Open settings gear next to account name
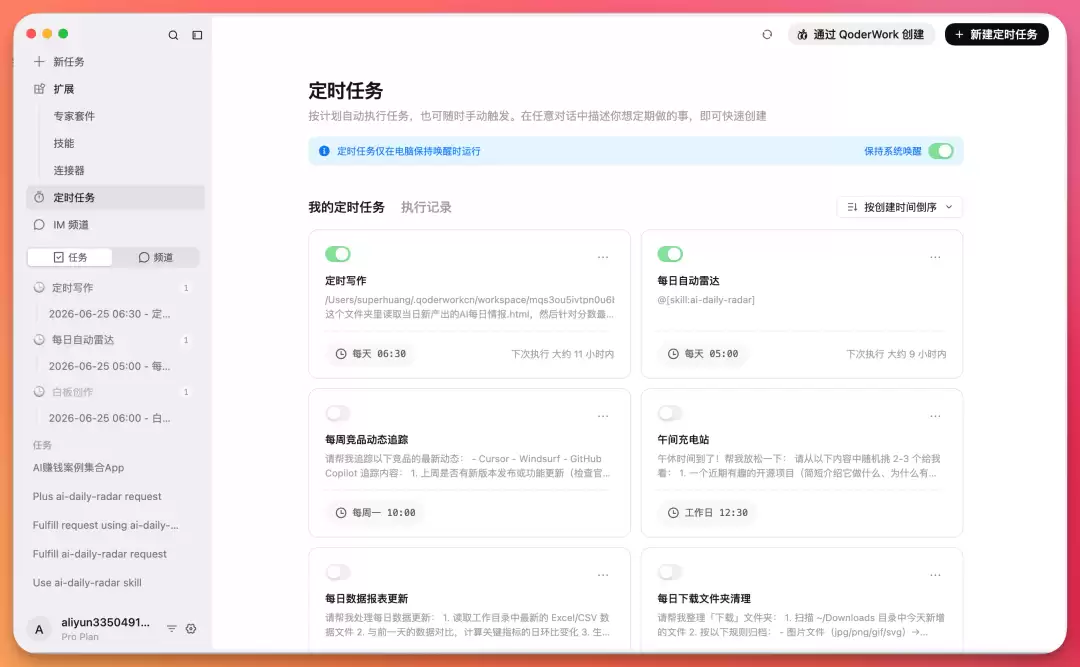Viewport: 1080px width, 667px height. pos(191,628)
